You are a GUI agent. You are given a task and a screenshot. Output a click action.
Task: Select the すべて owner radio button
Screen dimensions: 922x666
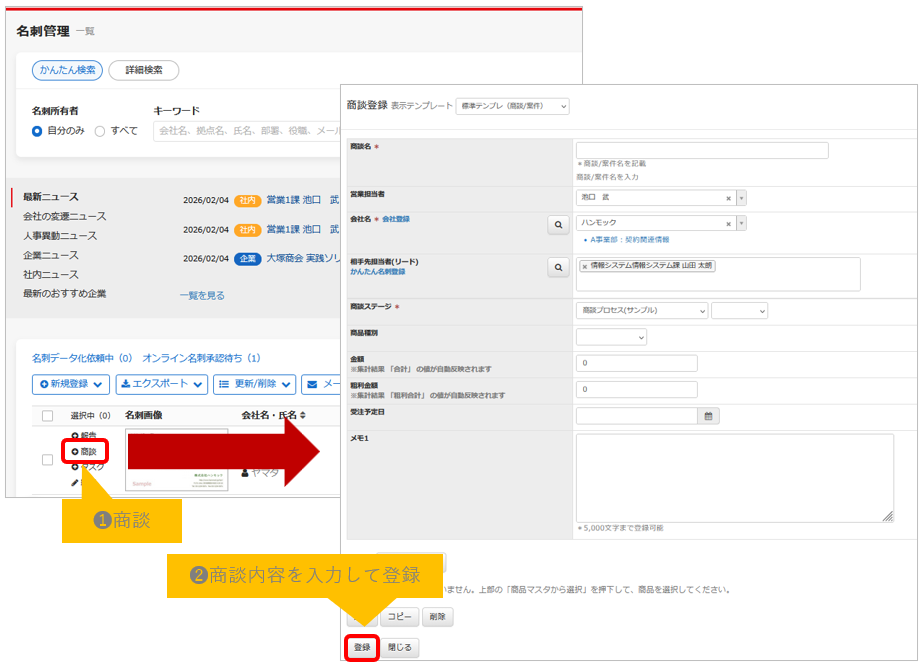click(x=100, y=131)
